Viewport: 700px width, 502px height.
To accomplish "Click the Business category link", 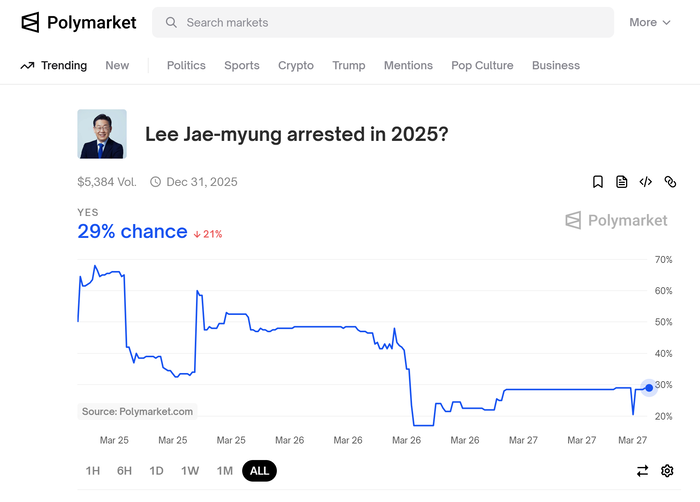I will pos(556,65).
